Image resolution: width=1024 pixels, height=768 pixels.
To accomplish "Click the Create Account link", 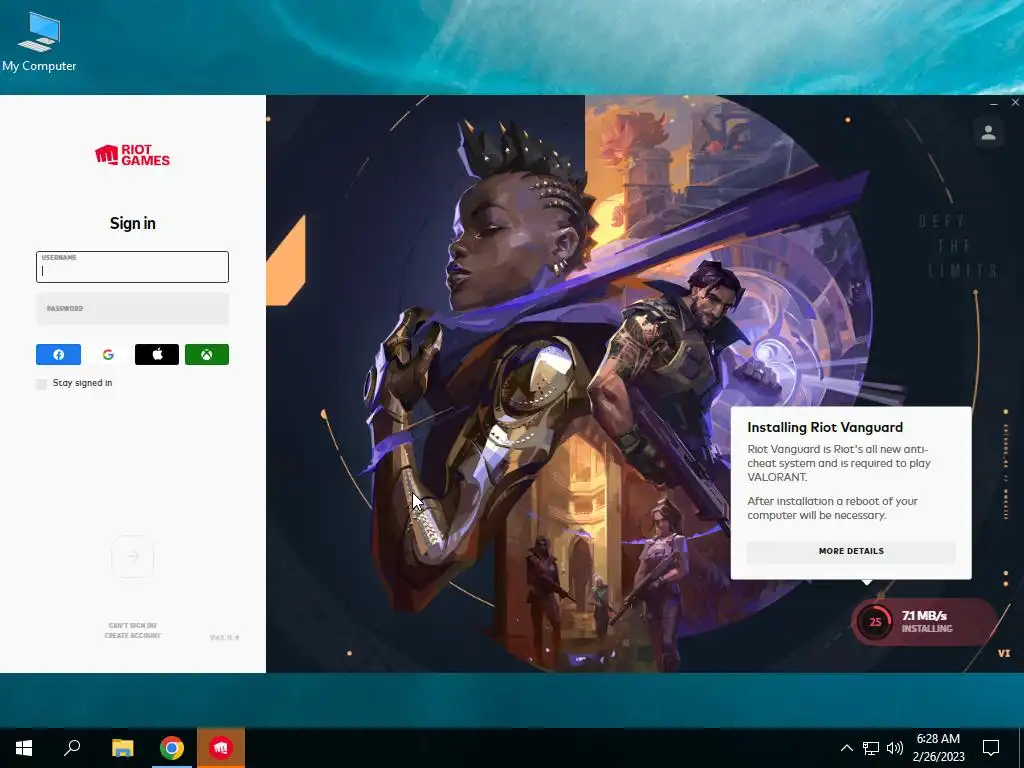I will tap(133, 635).
